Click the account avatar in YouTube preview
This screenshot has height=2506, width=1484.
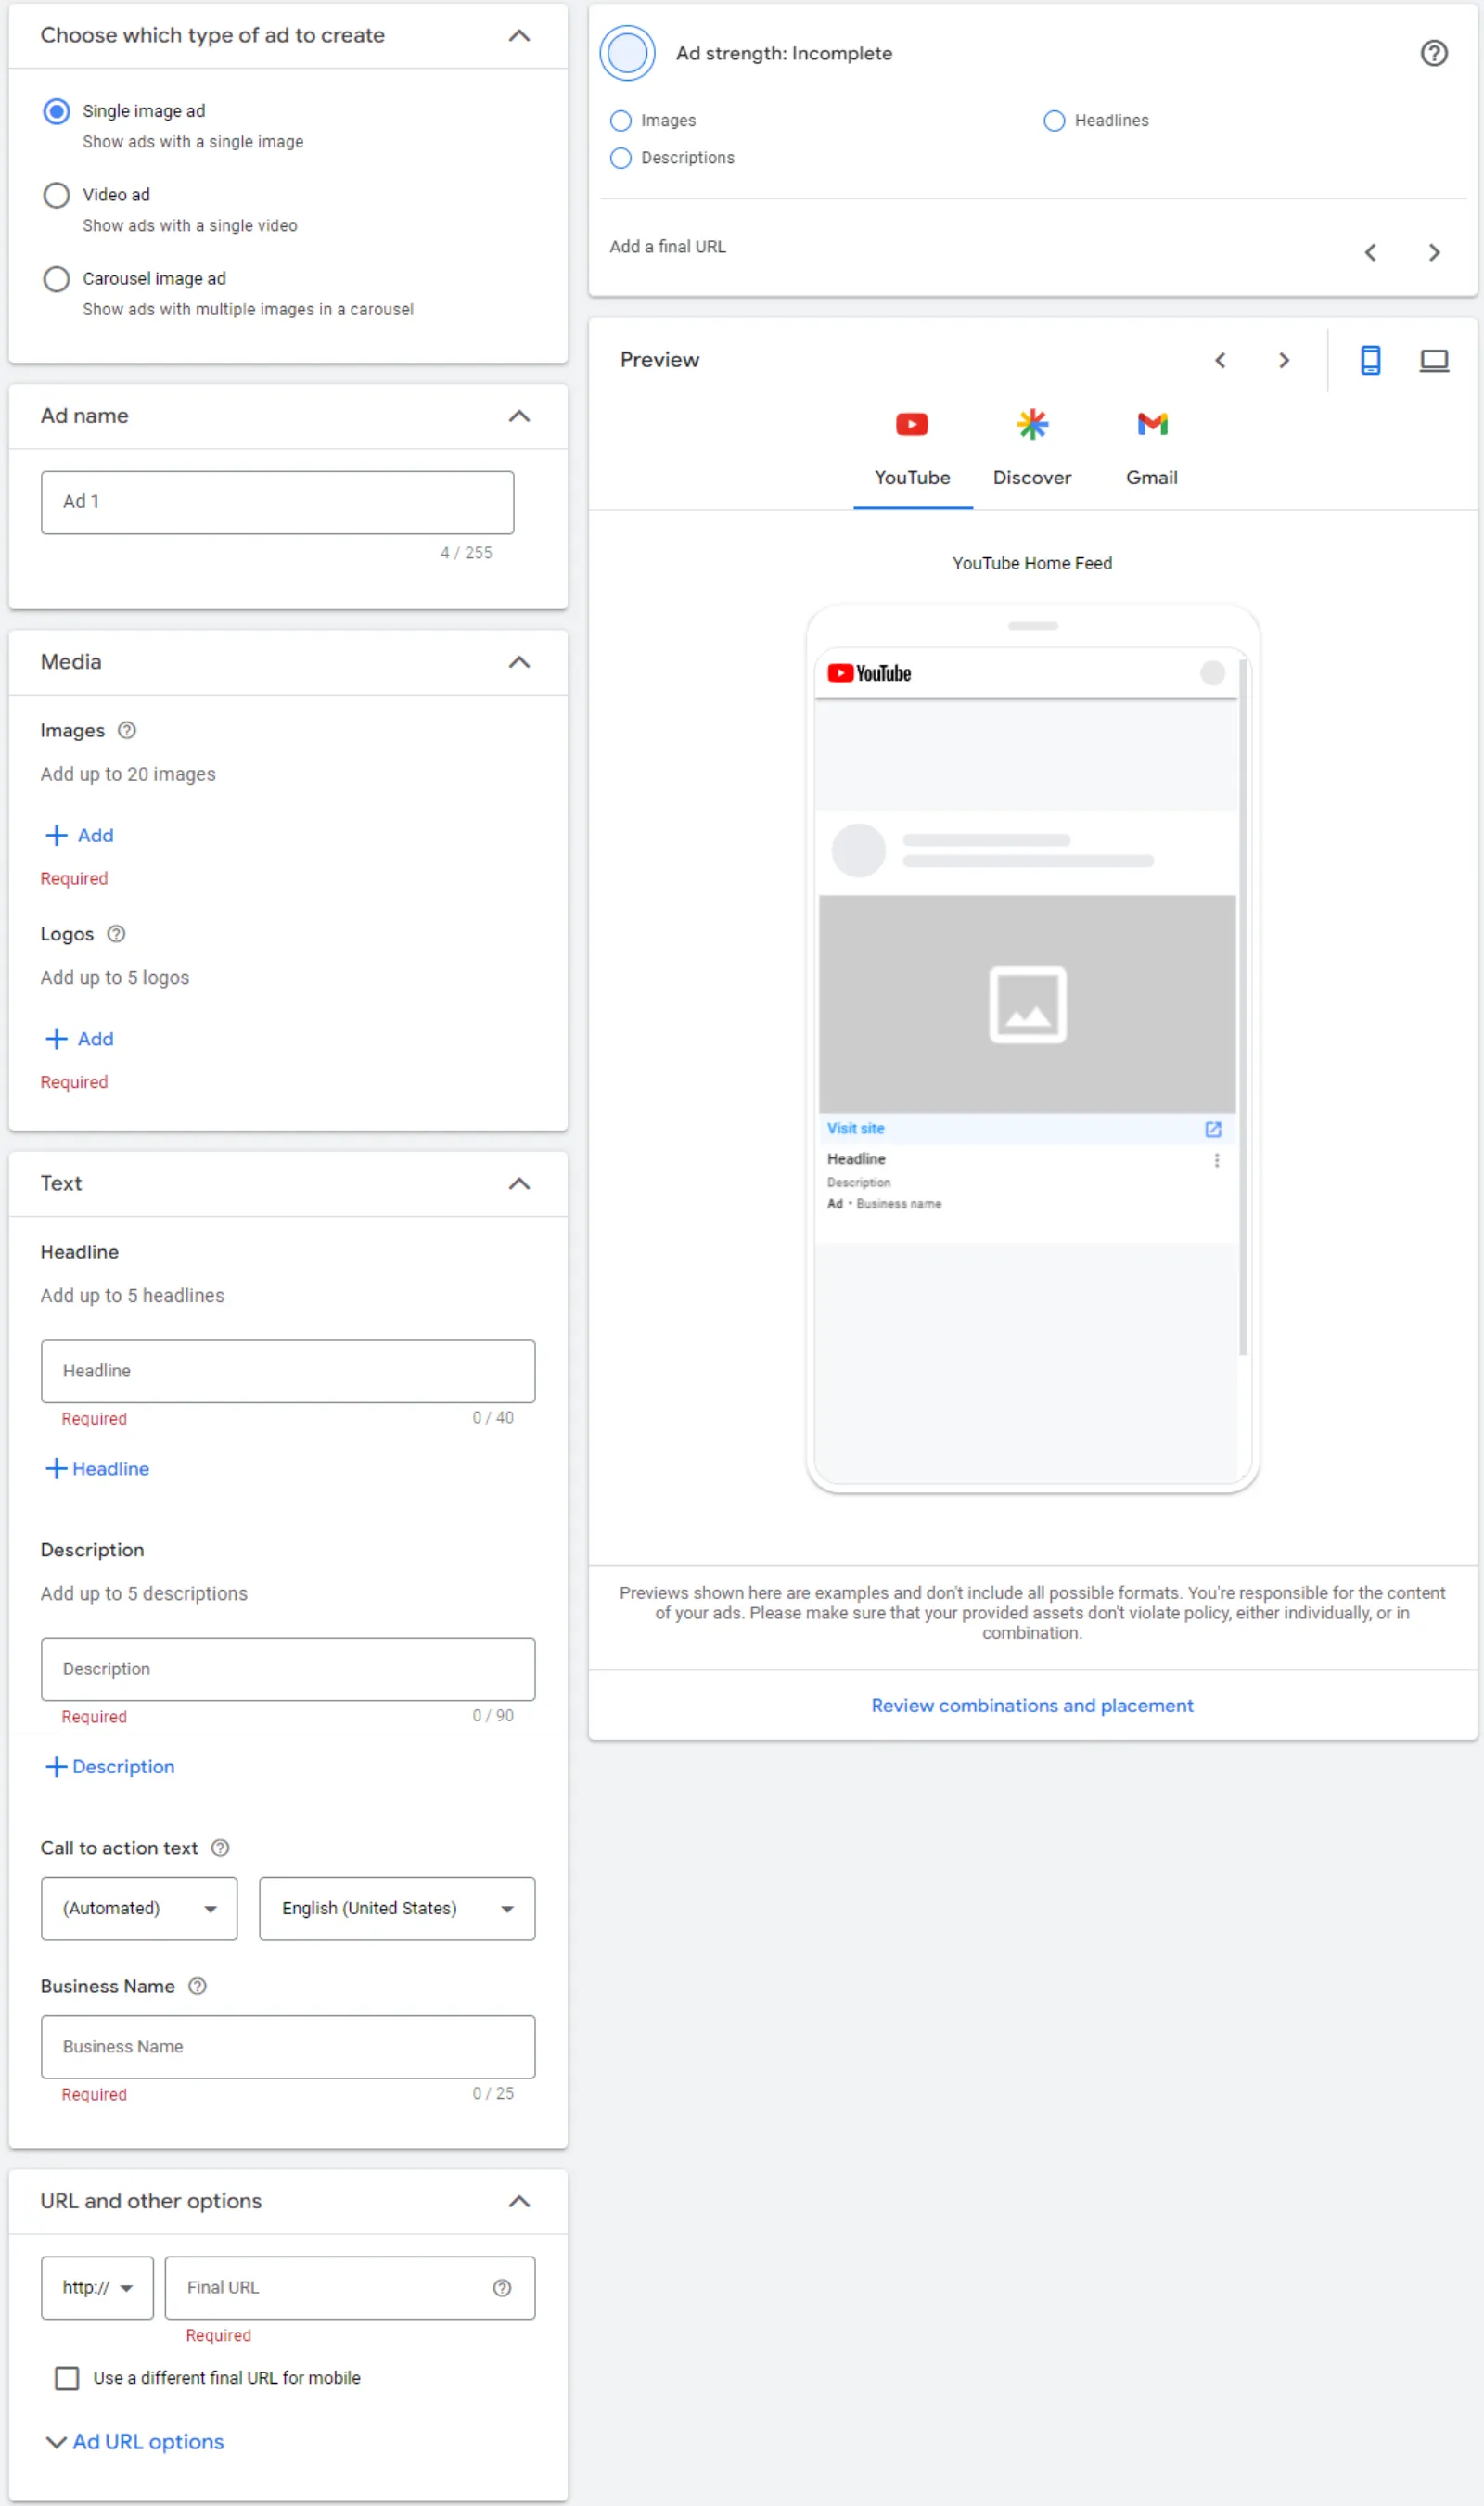[1212, 673]
